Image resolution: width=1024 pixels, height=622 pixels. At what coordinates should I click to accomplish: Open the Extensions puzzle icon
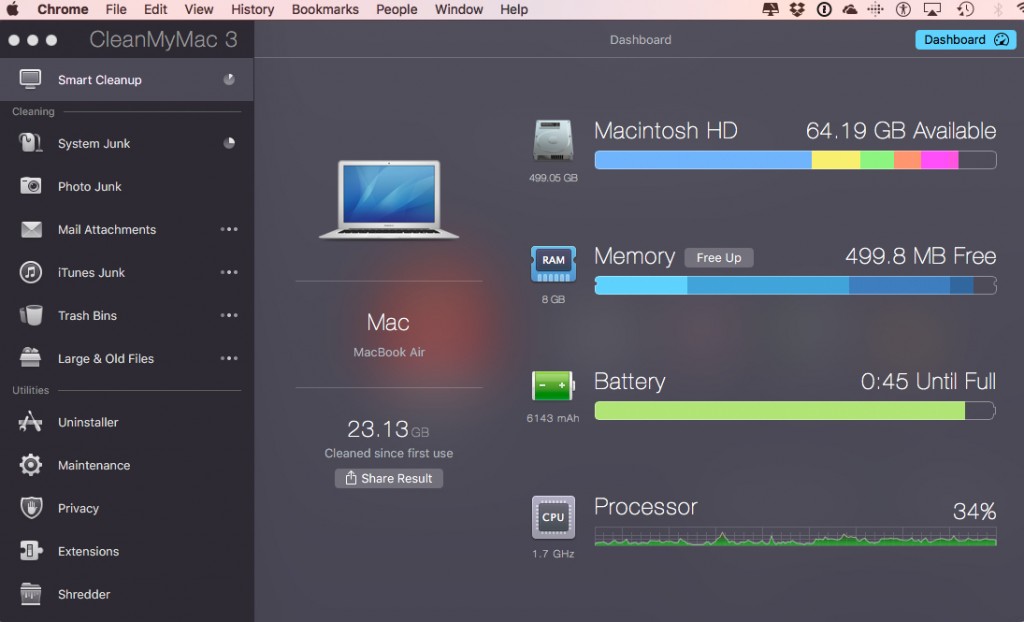(30, 551)
